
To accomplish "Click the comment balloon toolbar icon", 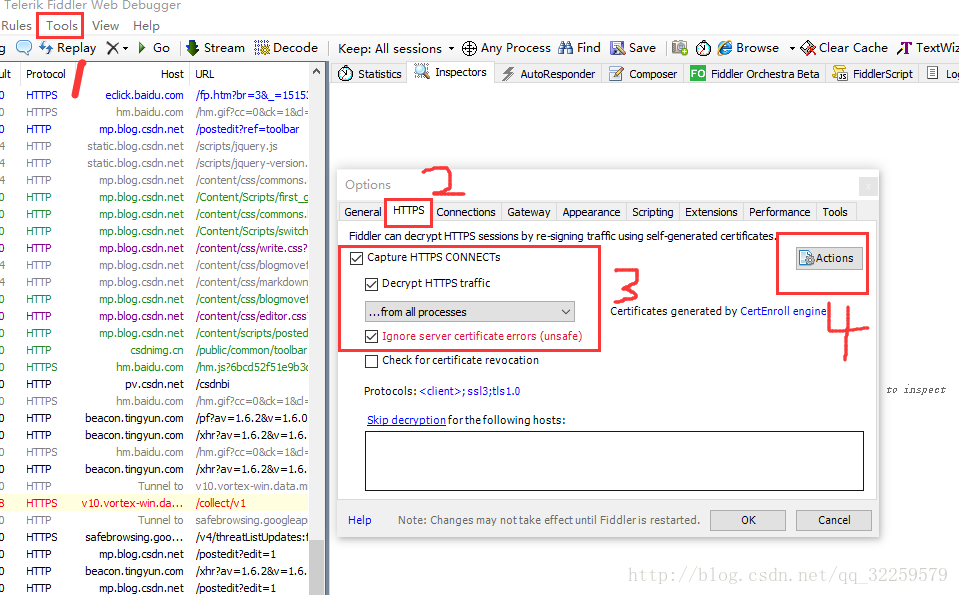I will [24, 48].
